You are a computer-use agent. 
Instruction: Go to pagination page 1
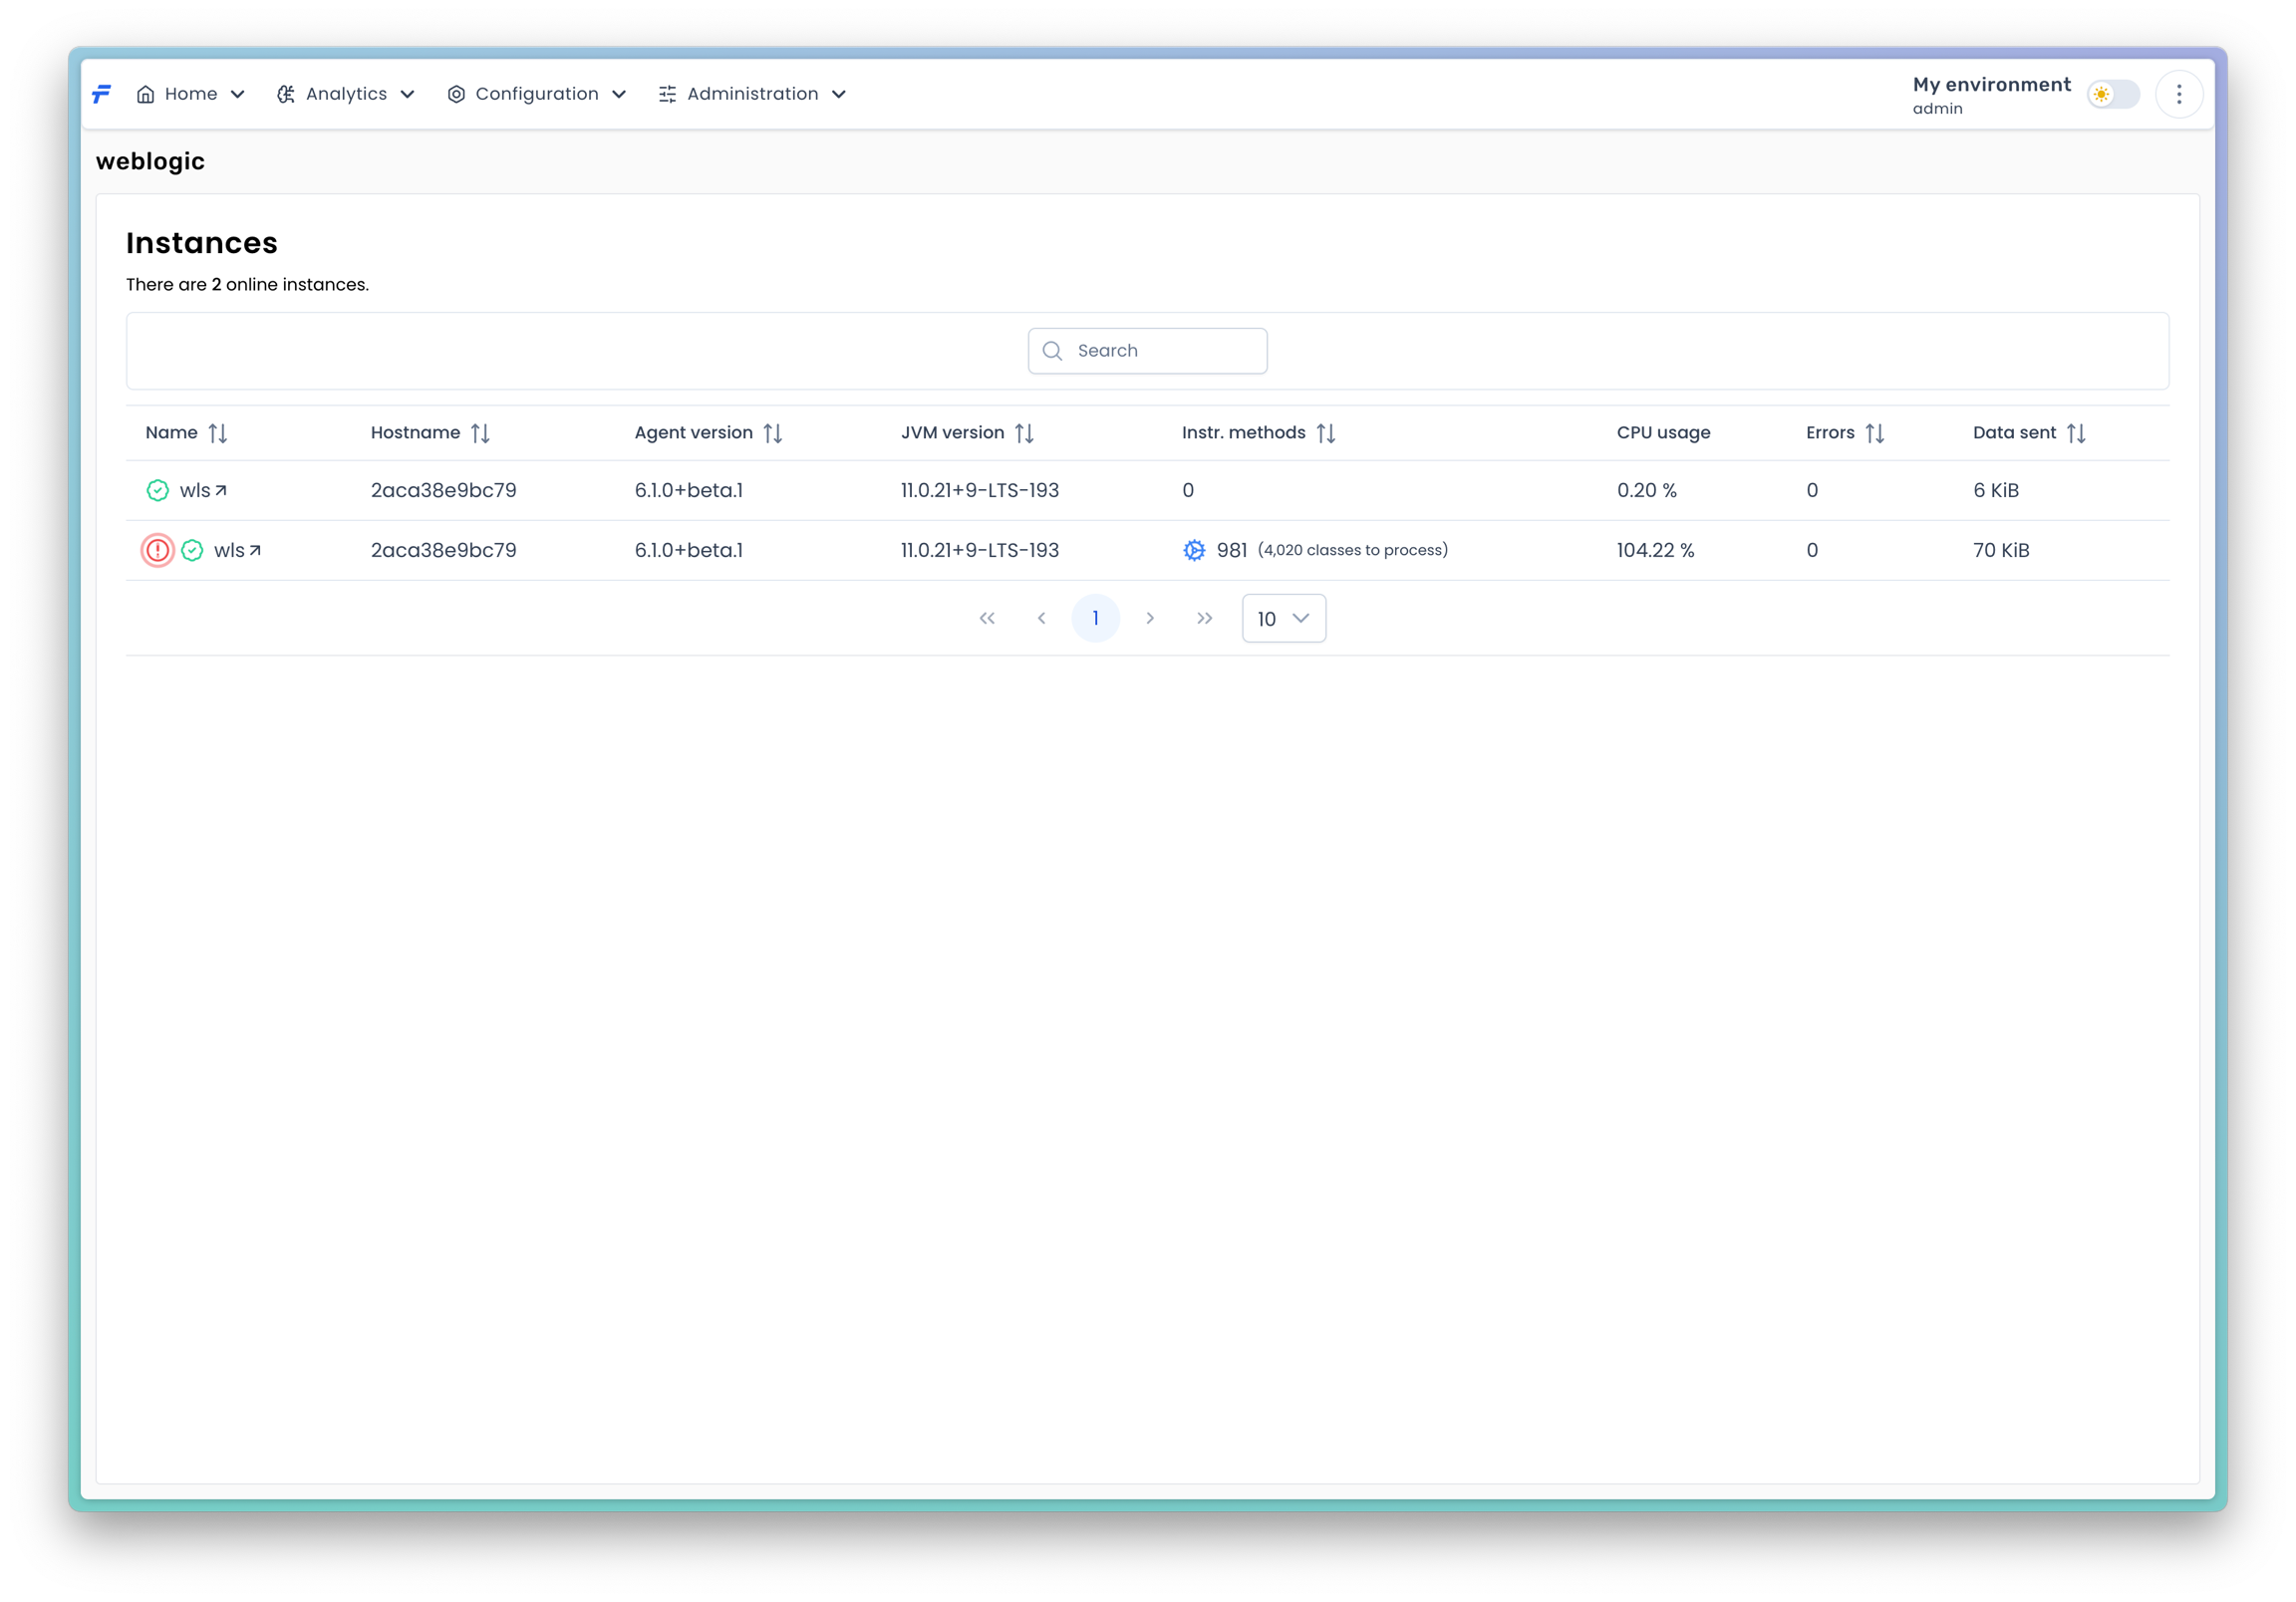pos(1095,618)
